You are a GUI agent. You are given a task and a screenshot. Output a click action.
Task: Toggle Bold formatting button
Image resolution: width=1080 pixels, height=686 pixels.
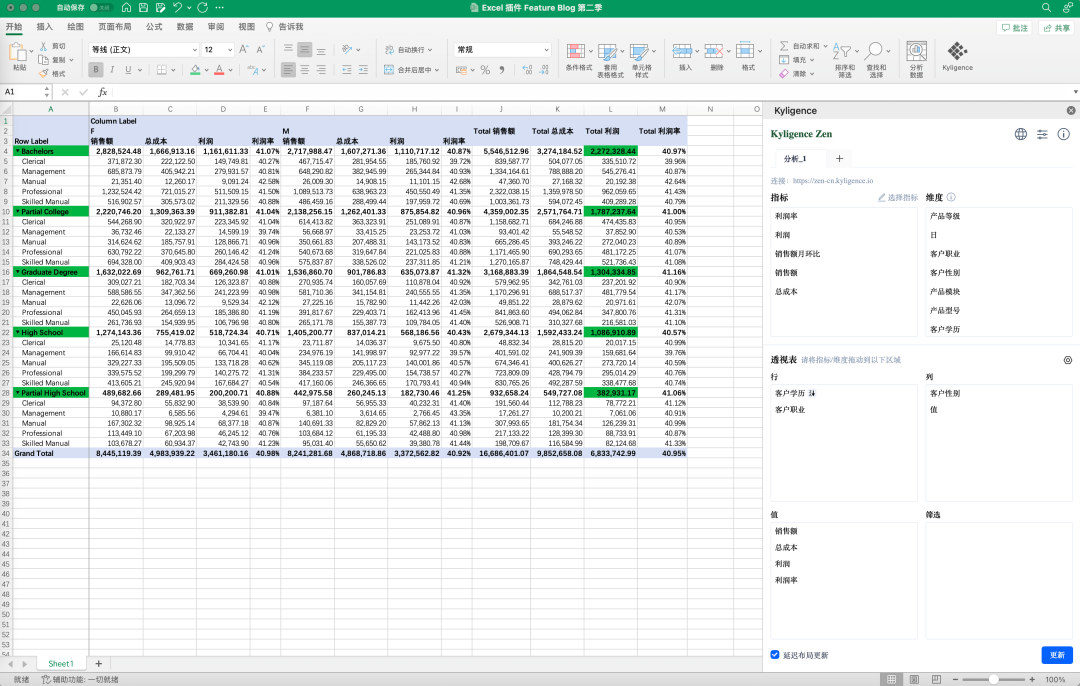(96, 70)
